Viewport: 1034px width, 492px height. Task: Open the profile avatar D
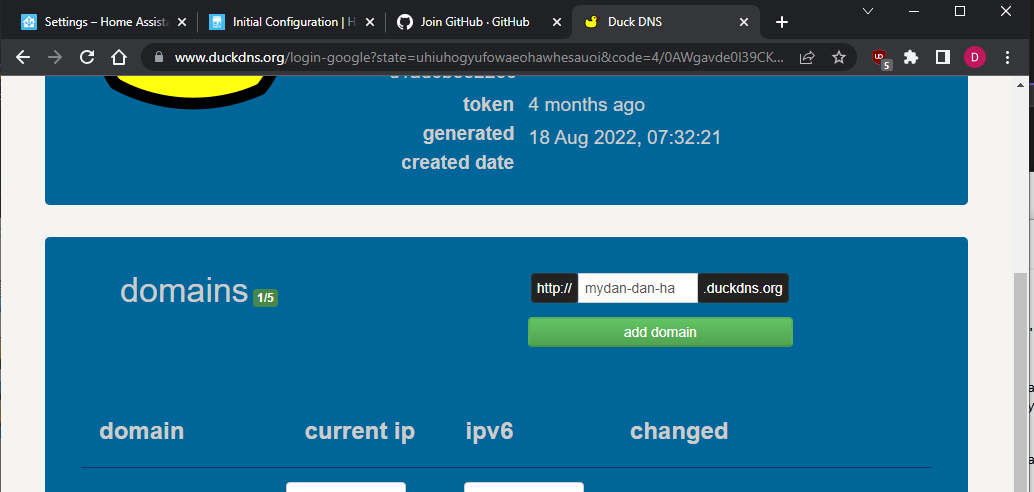click(975, 57)
